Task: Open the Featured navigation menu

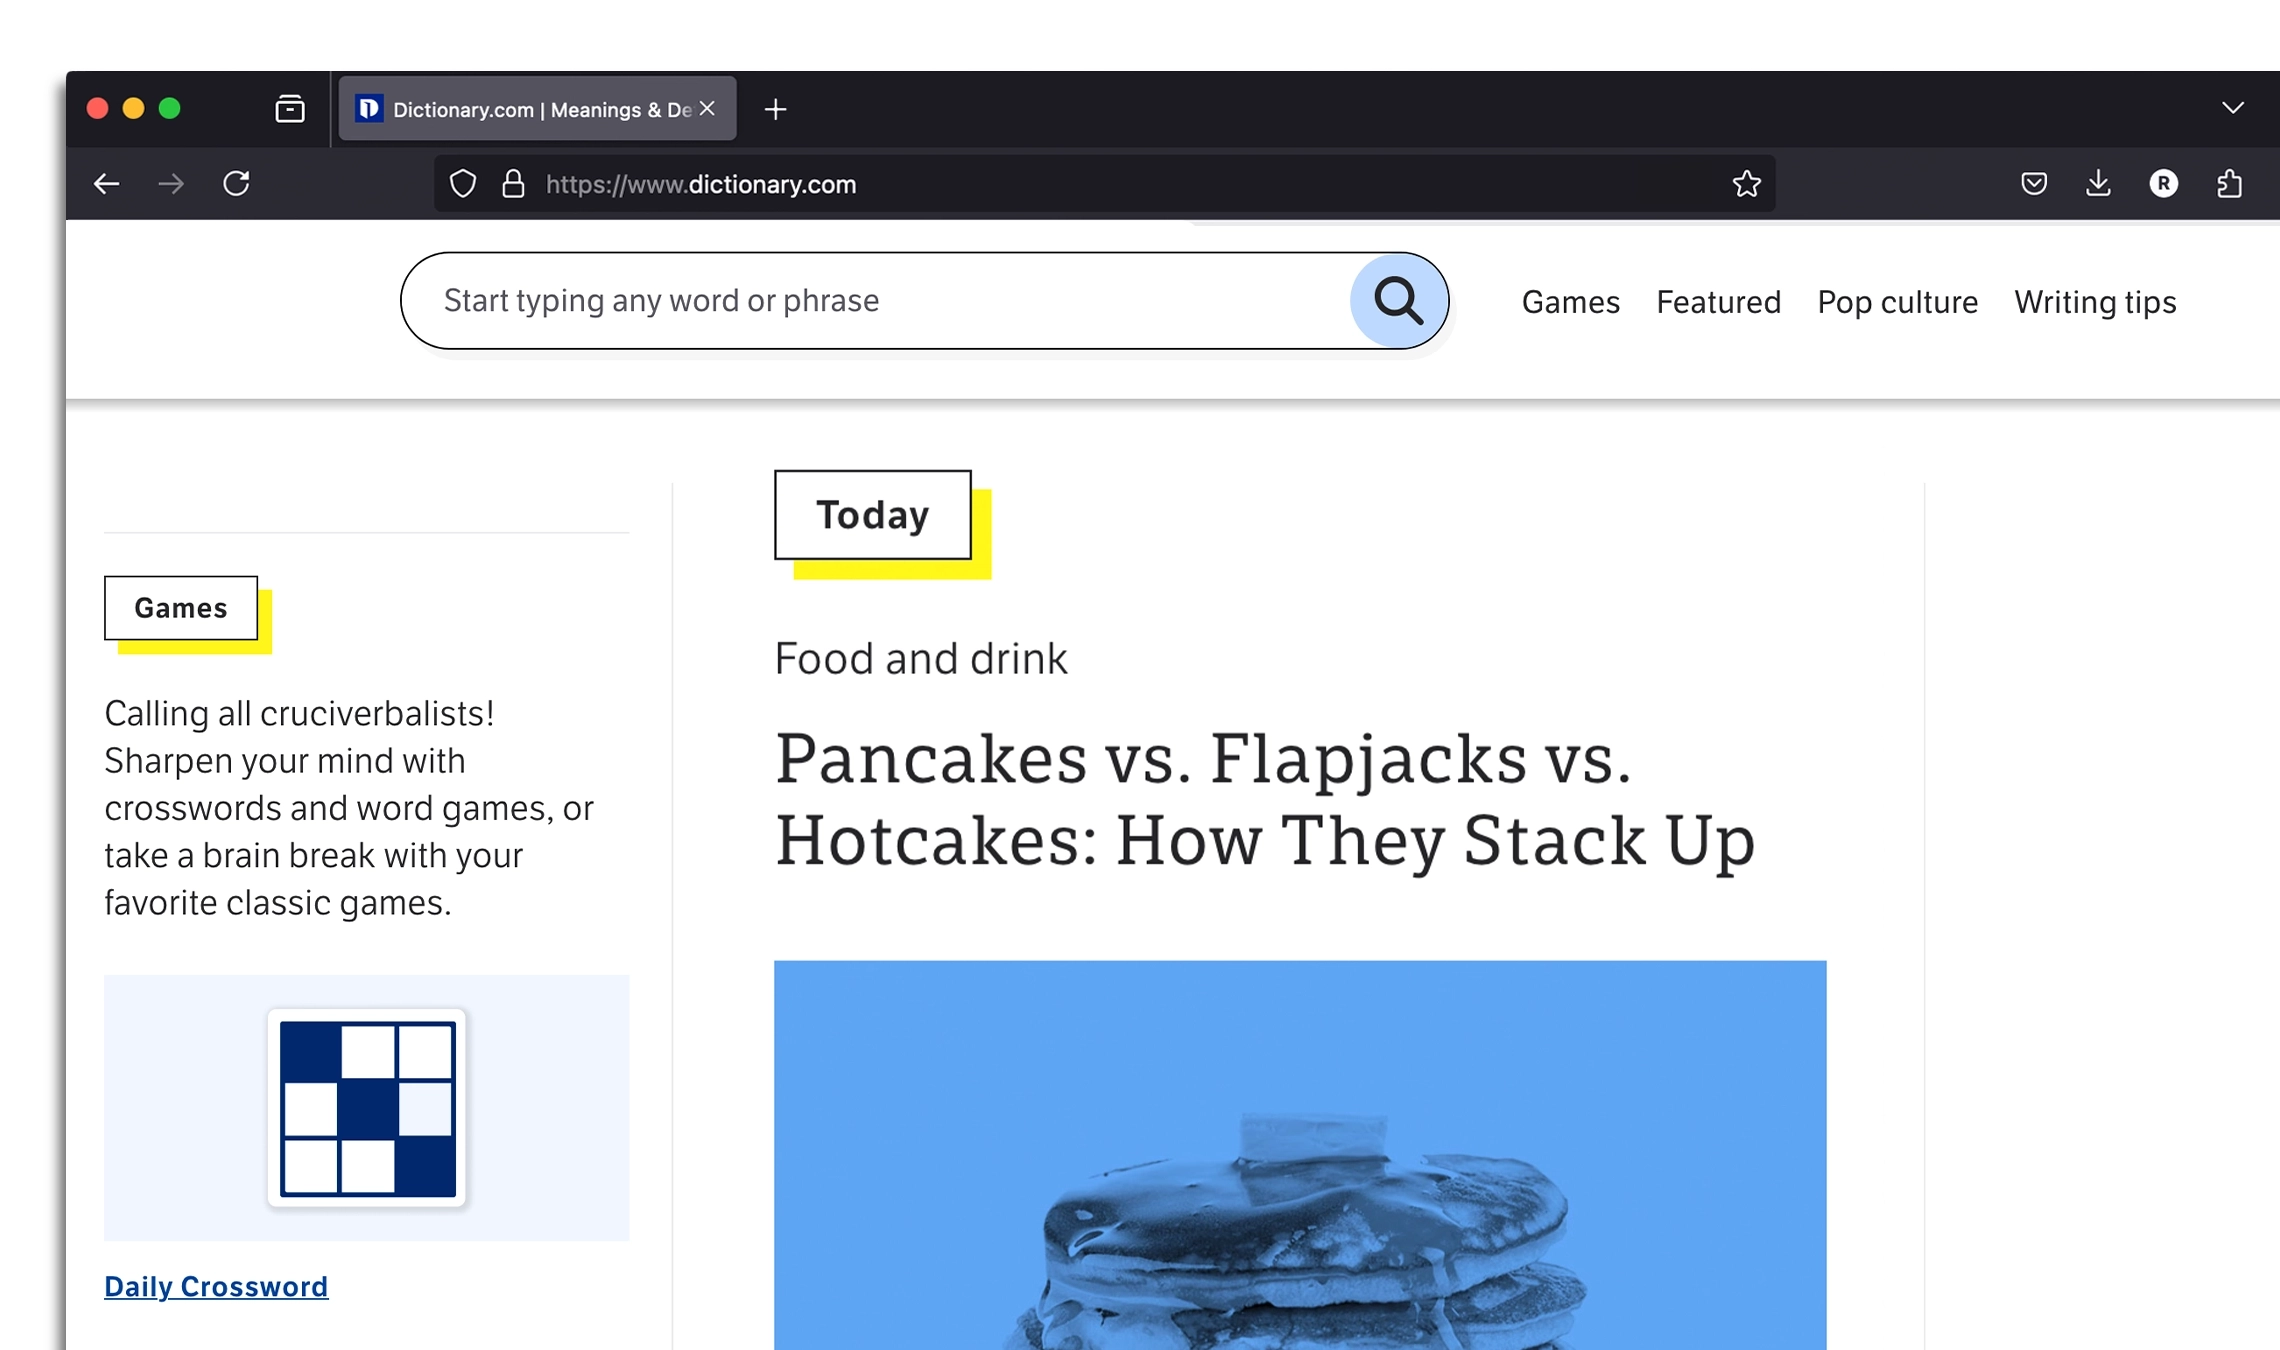Action: pyautogui.click(x=1718, y=302)
